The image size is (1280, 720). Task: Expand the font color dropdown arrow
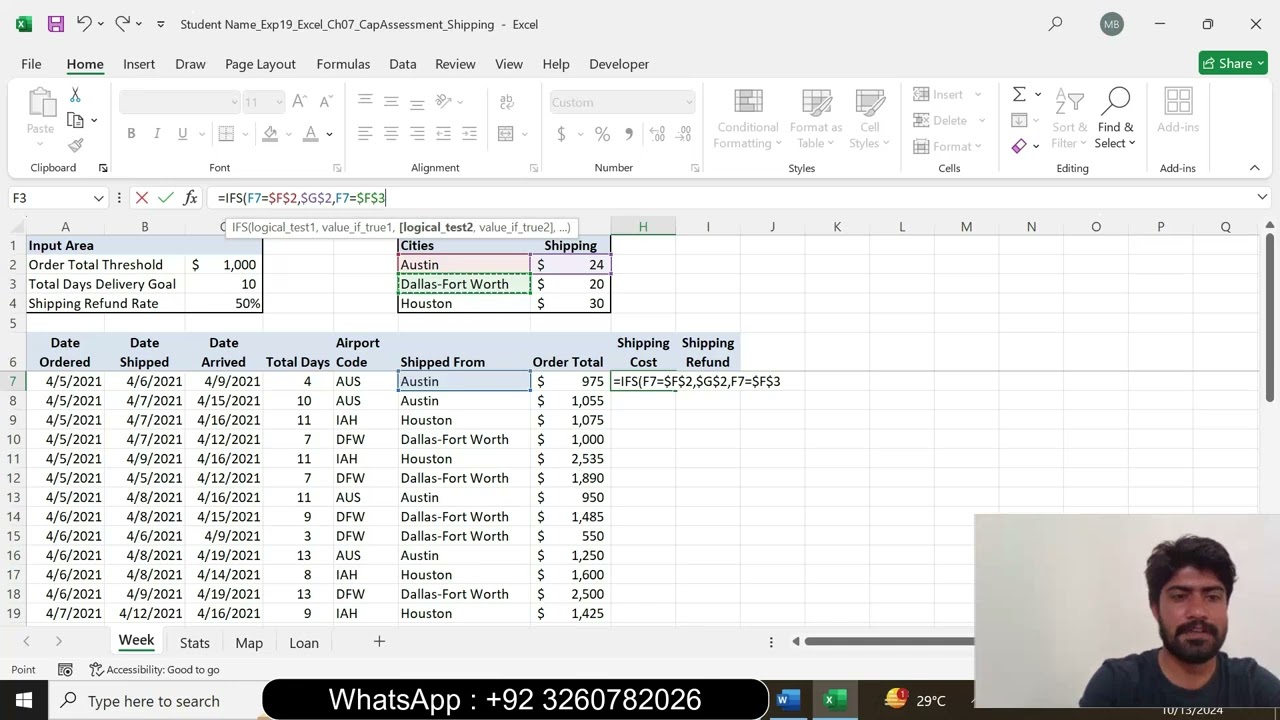329,134
